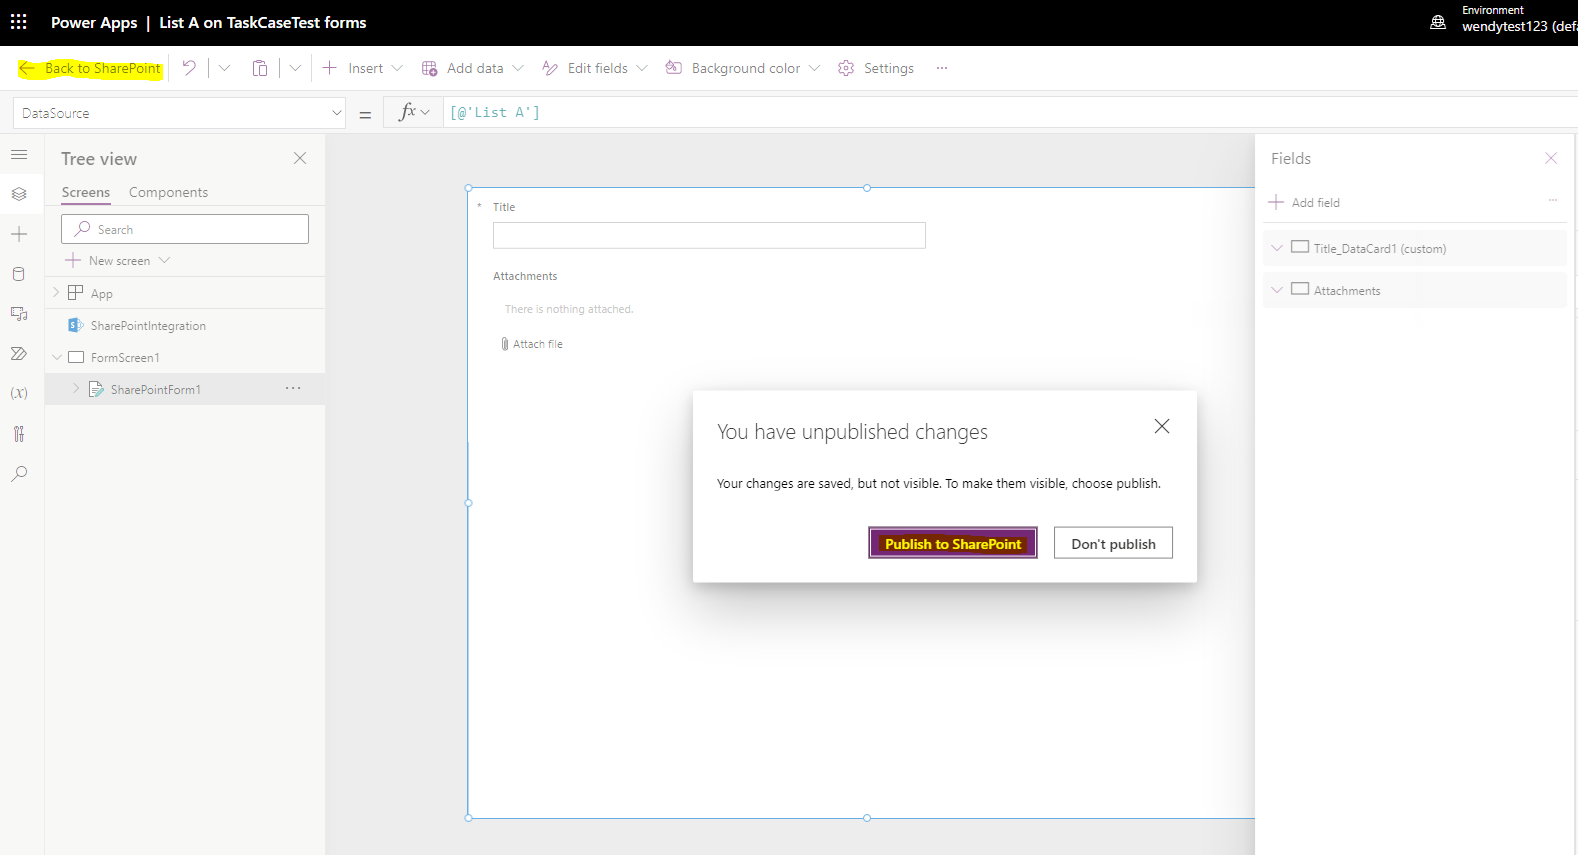Click Back to SharePoint
Viewport: 1579px width, 856px height.
point(90,68)
